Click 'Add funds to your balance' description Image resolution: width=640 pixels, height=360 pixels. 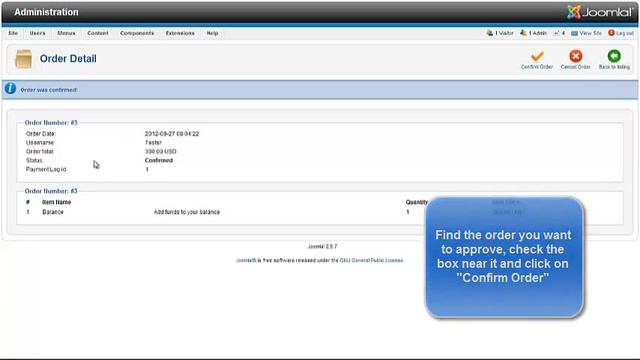(x=187, y=212)
